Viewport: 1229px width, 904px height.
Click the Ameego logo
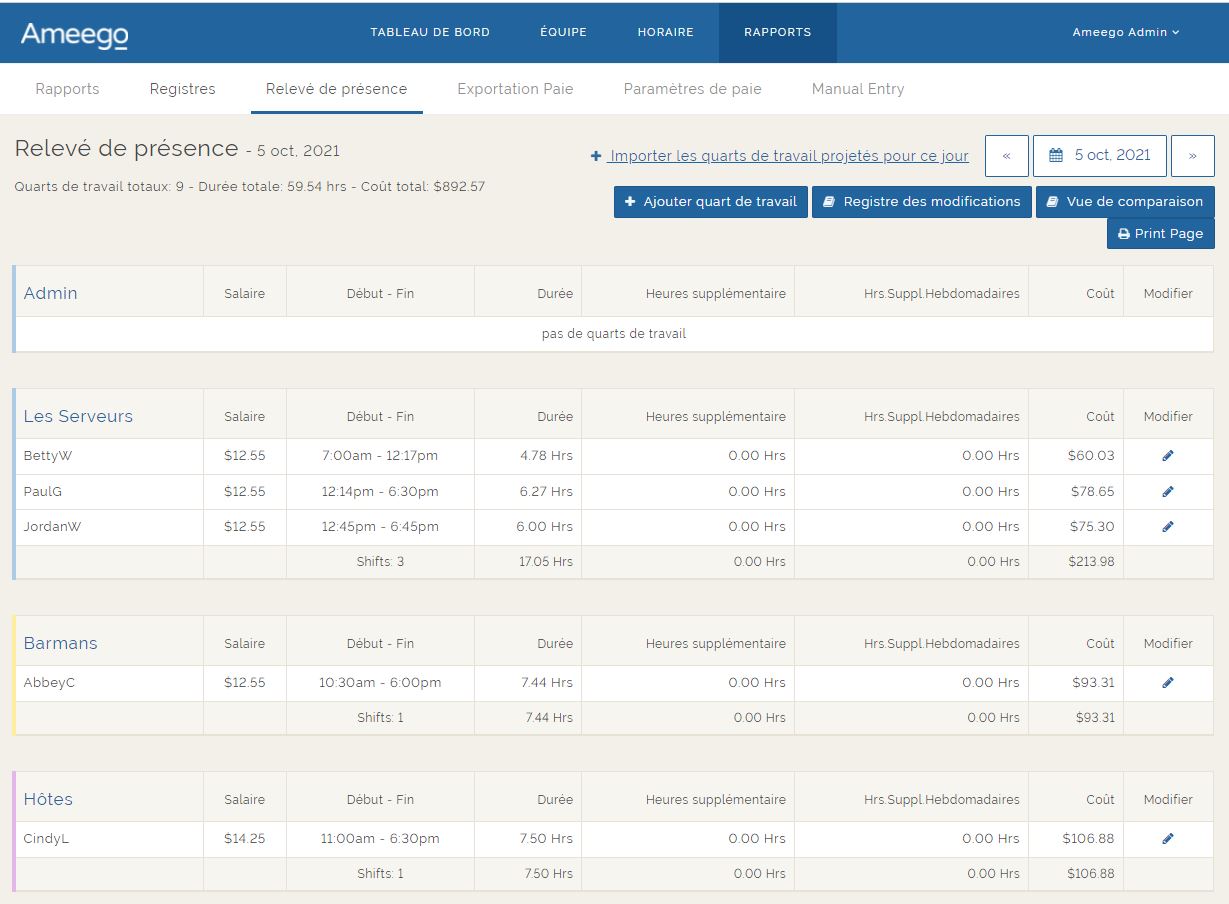pyautogui.click(x=75, y=34)
